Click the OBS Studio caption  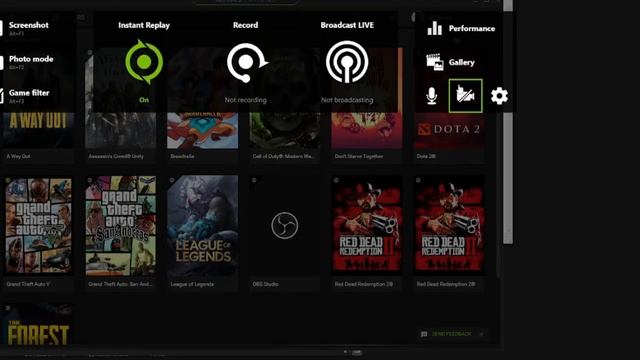pos(265,284)
